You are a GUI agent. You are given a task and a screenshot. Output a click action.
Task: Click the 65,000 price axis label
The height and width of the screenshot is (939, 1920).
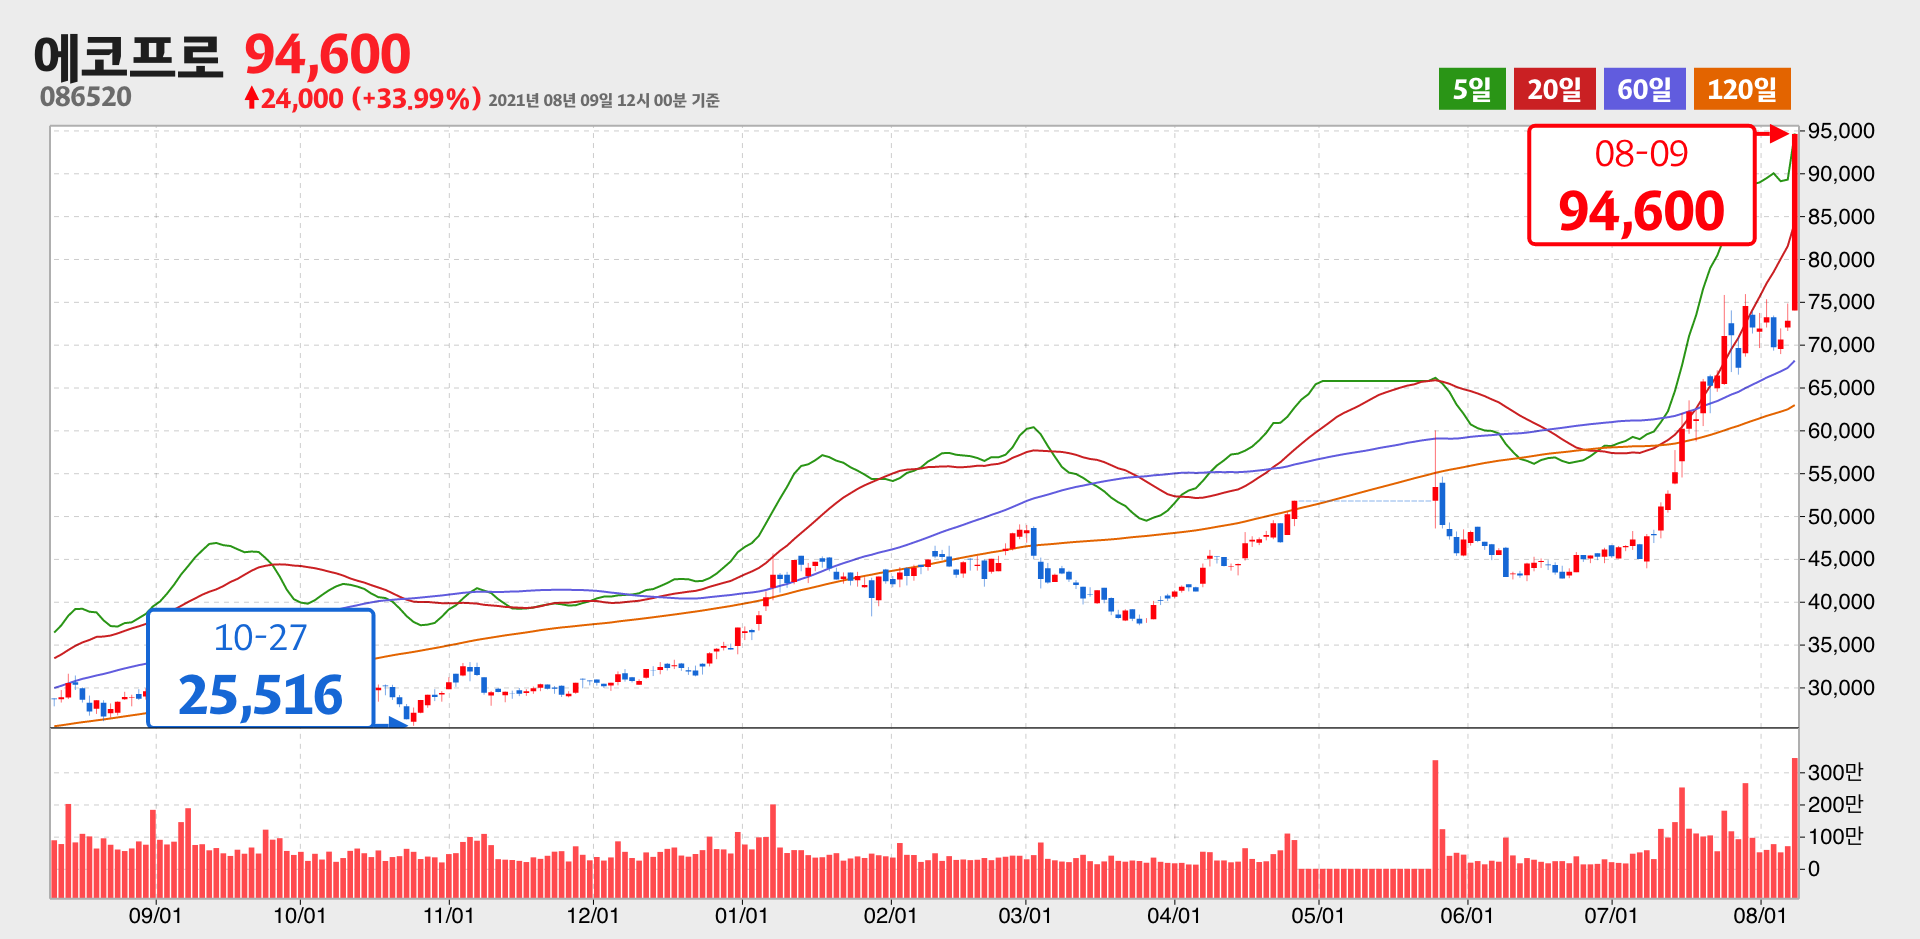tap(1841, 388)
